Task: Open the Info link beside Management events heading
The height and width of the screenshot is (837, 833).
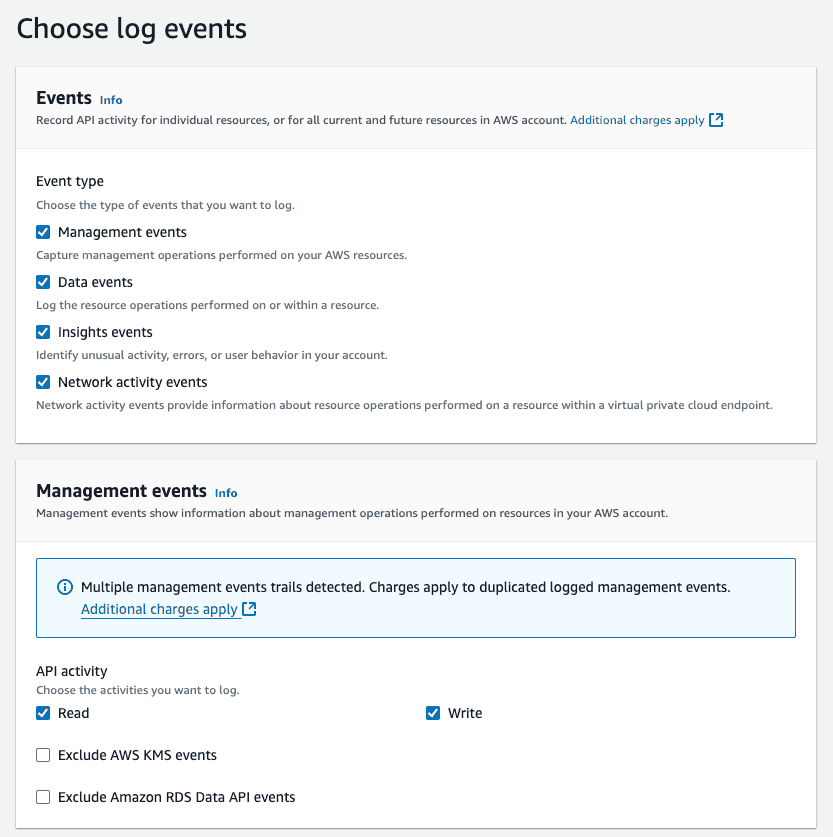Action: click(225, 492)
